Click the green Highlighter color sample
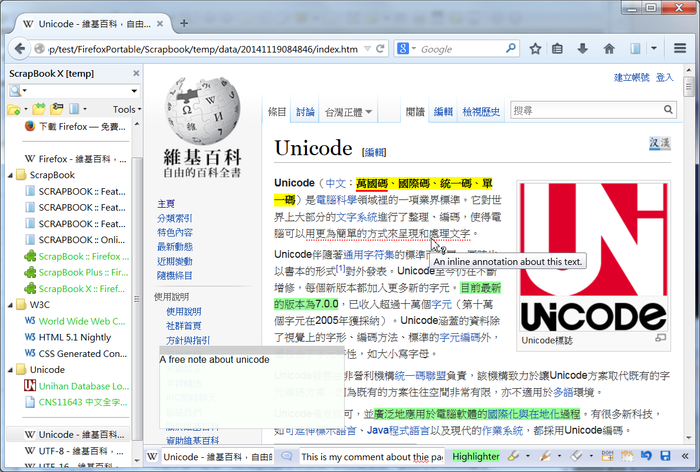700x472 pixels. (x=476, y=456)
